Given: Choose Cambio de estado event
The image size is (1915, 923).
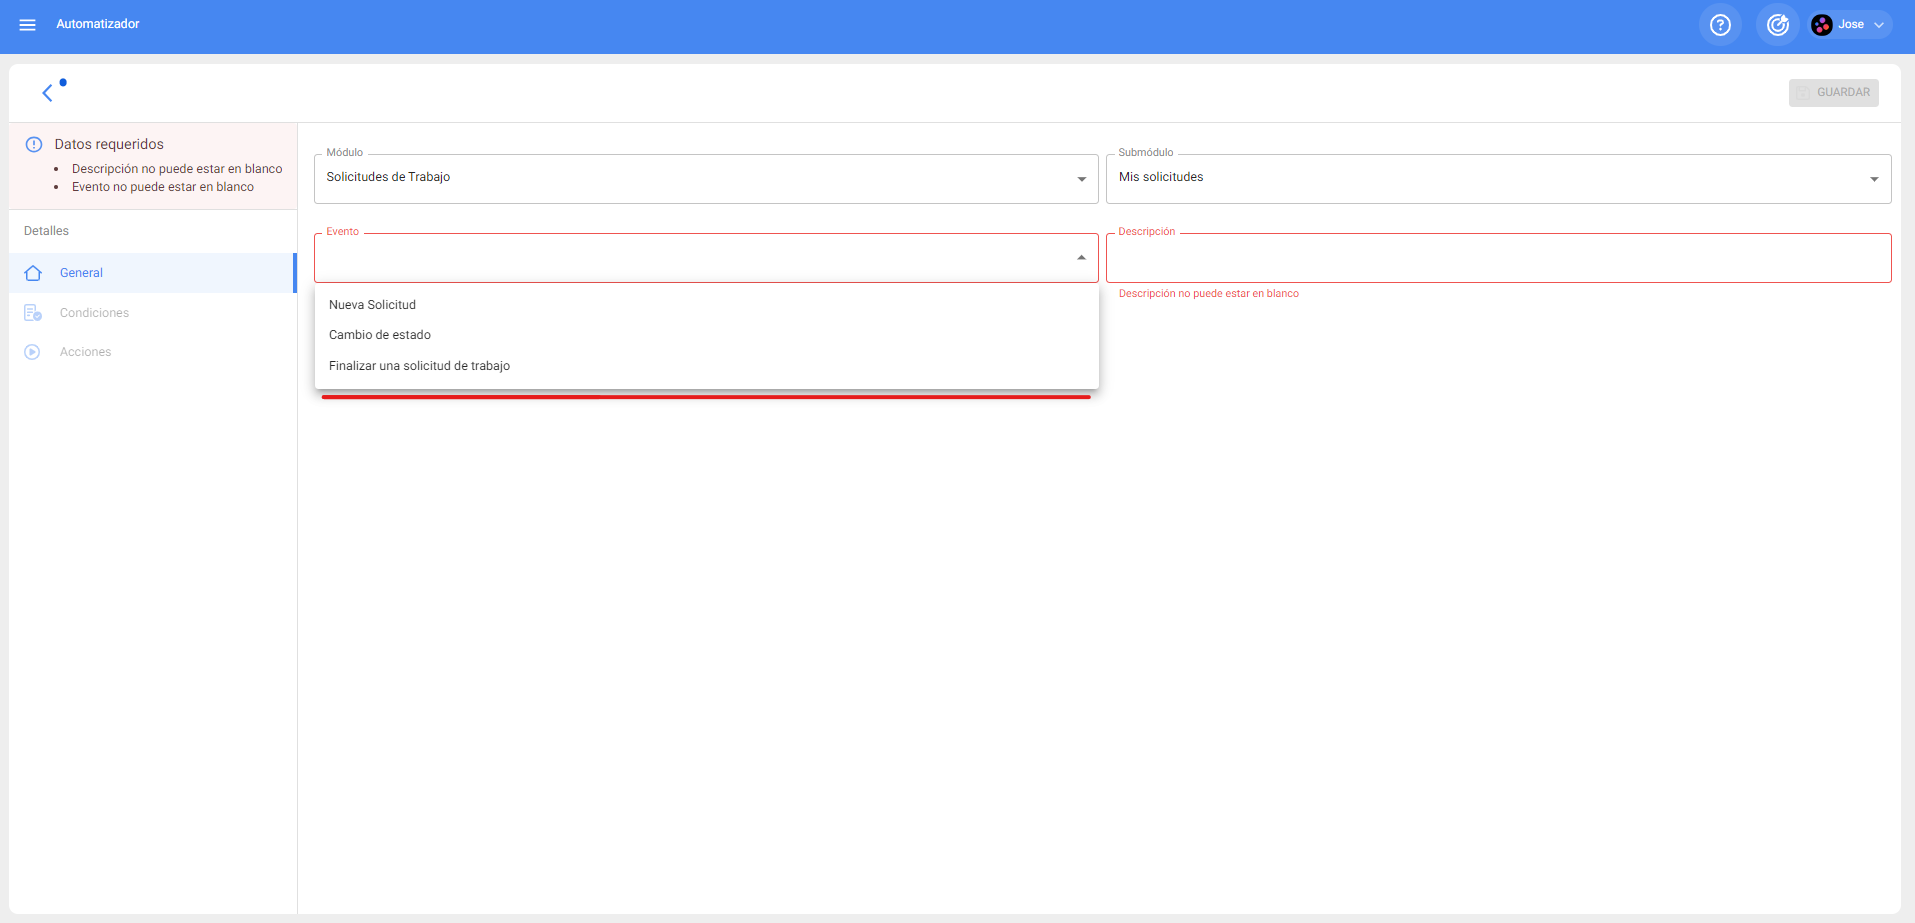Looking at the screenshot, I should (x=380, y=335).
